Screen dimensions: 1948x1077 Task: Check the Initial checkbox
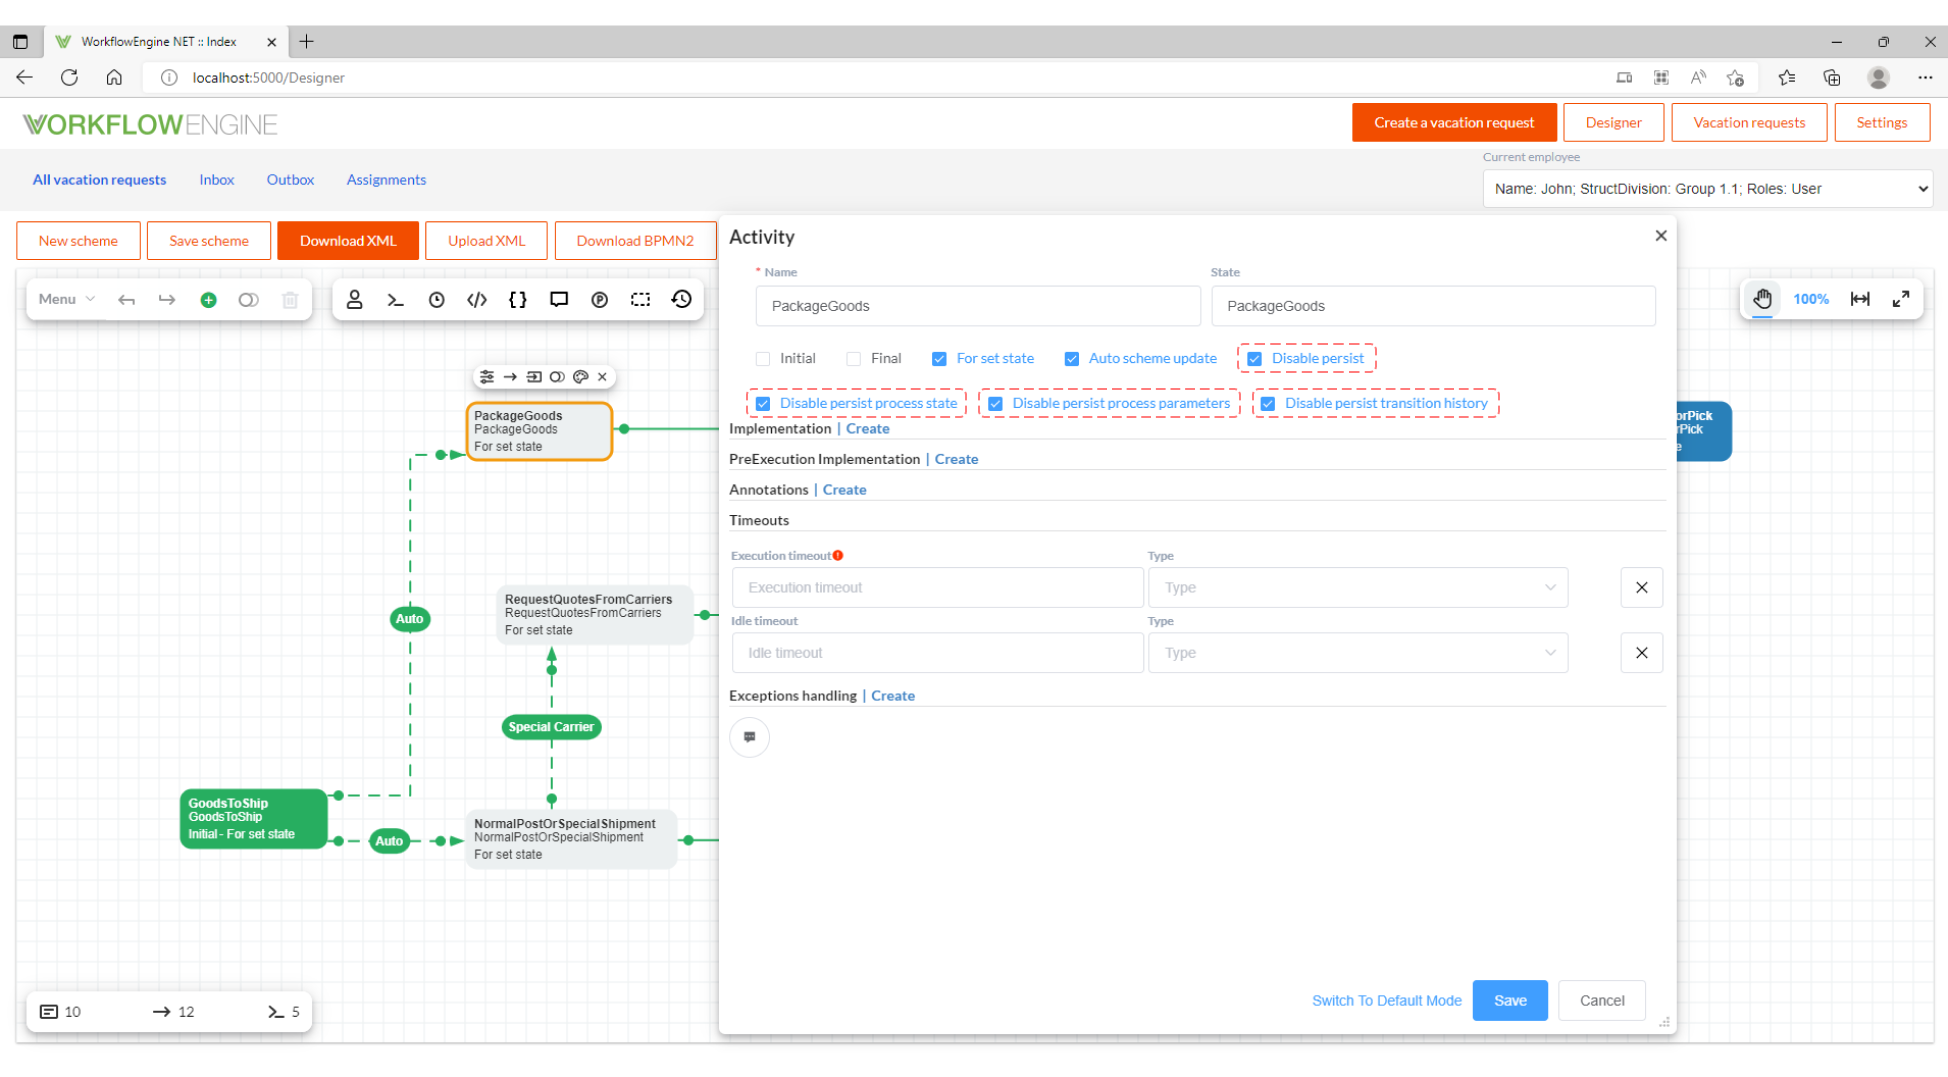coord(763,359)
